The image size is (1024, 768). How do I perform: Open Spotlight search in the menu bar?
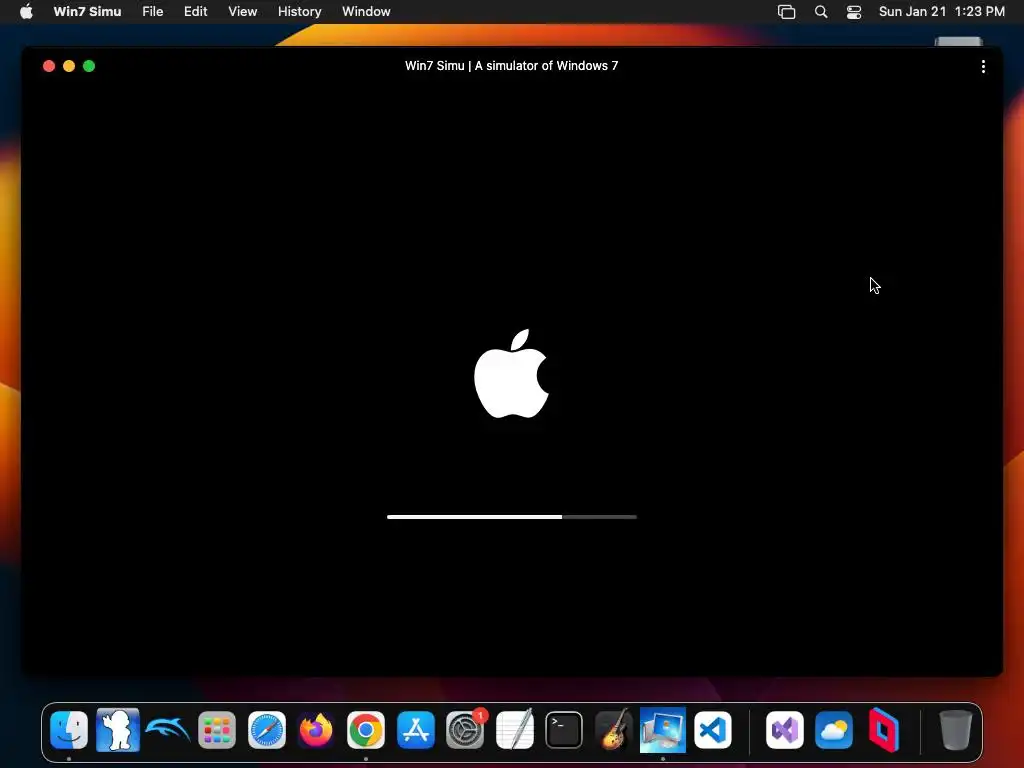tap(821, 12)
